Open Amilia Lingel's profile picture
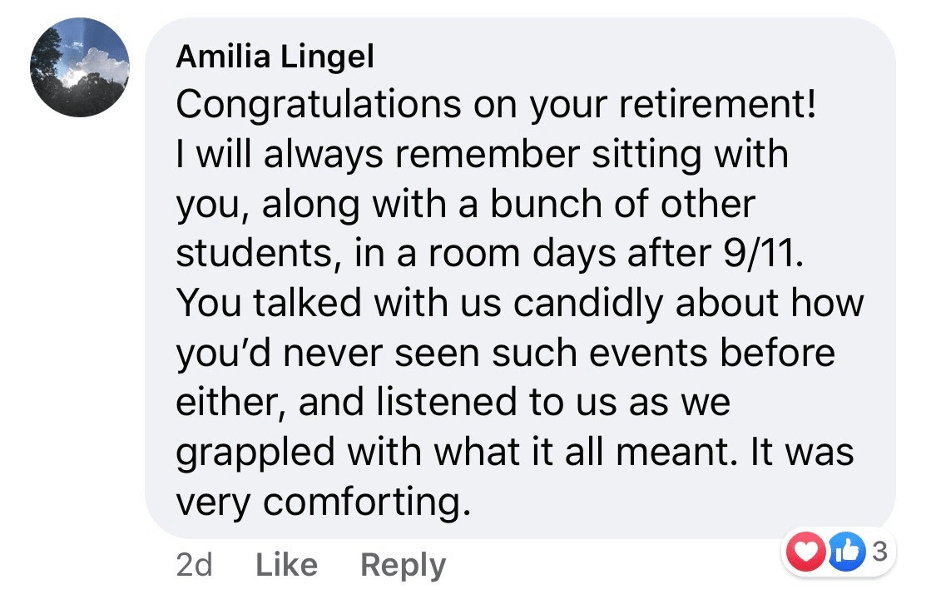Viewport: 936px width, 614px height. 80,68
